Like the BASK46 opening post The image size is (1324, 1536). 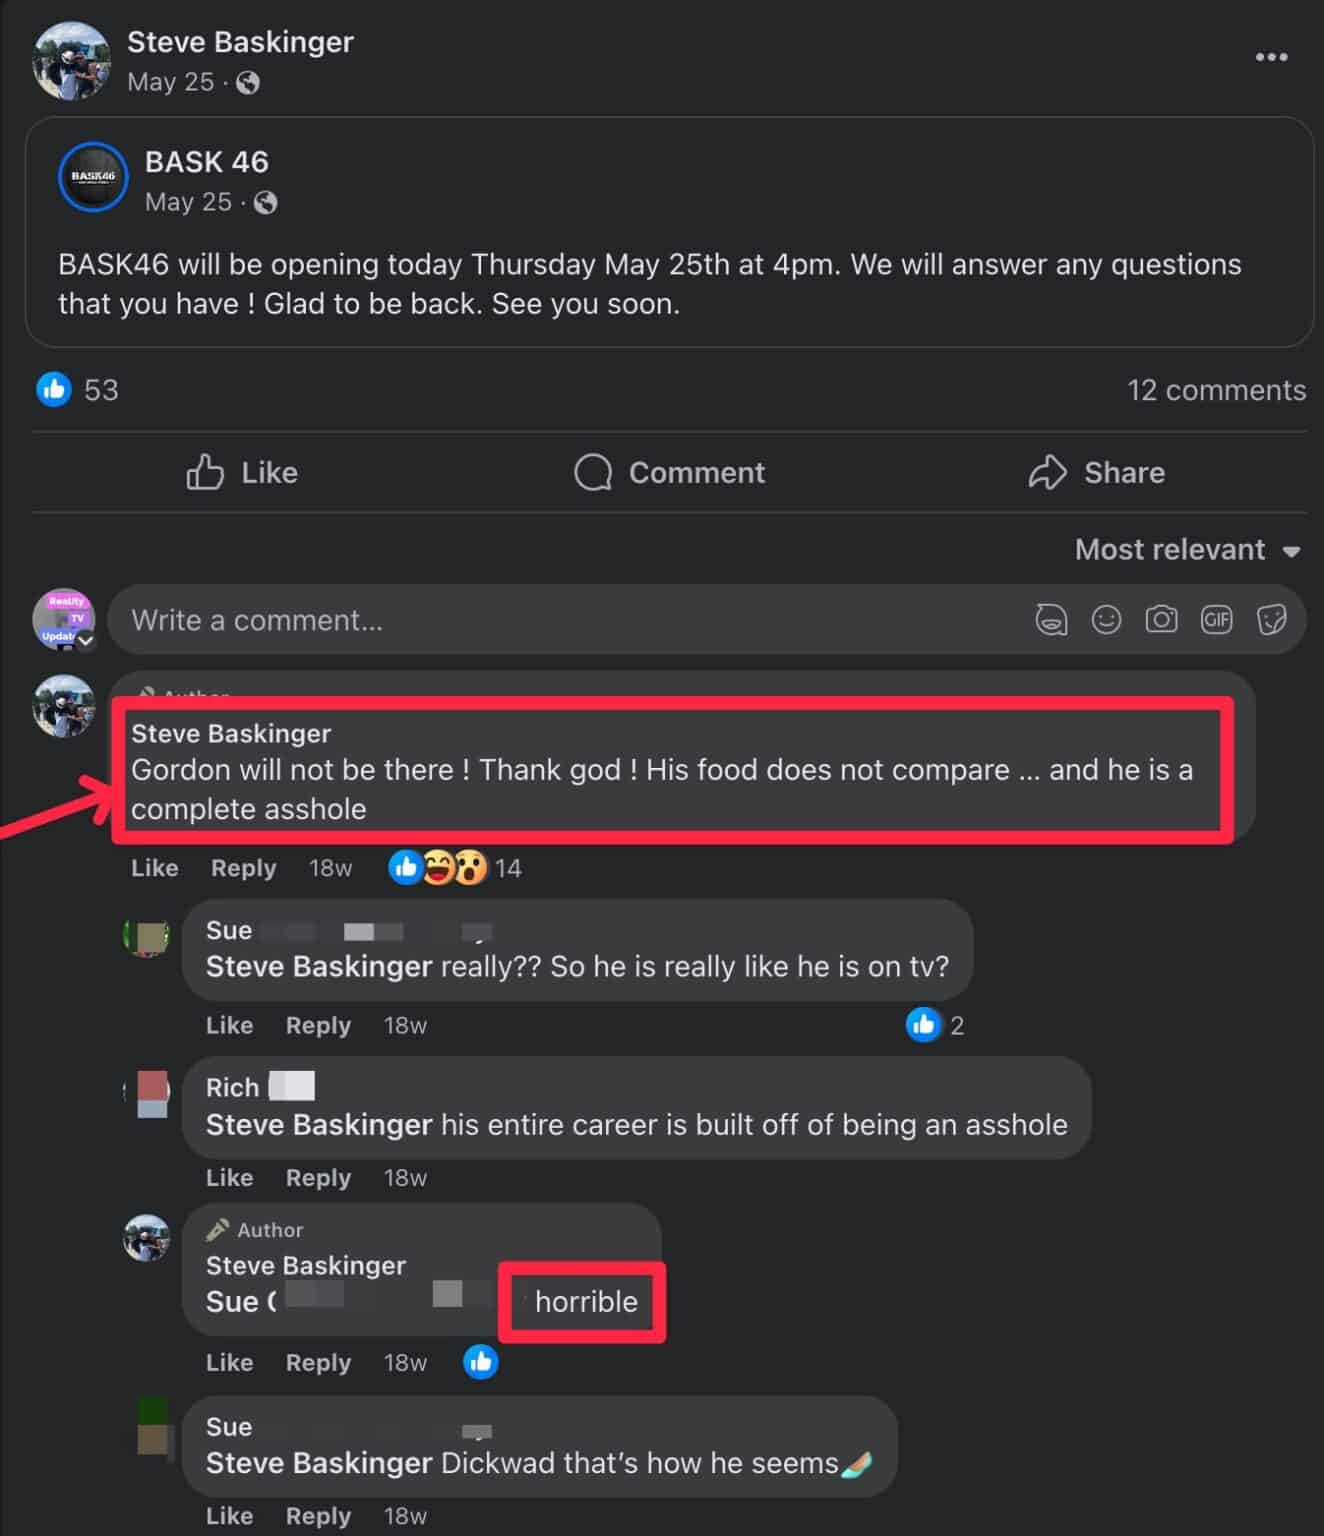coord(242,472)
